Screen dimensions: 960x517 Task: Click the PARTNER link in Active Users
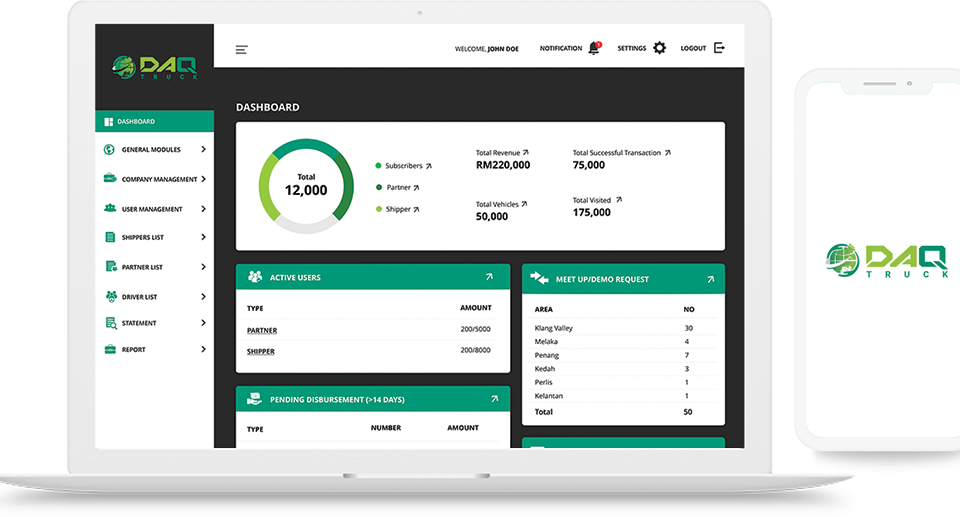262,330
